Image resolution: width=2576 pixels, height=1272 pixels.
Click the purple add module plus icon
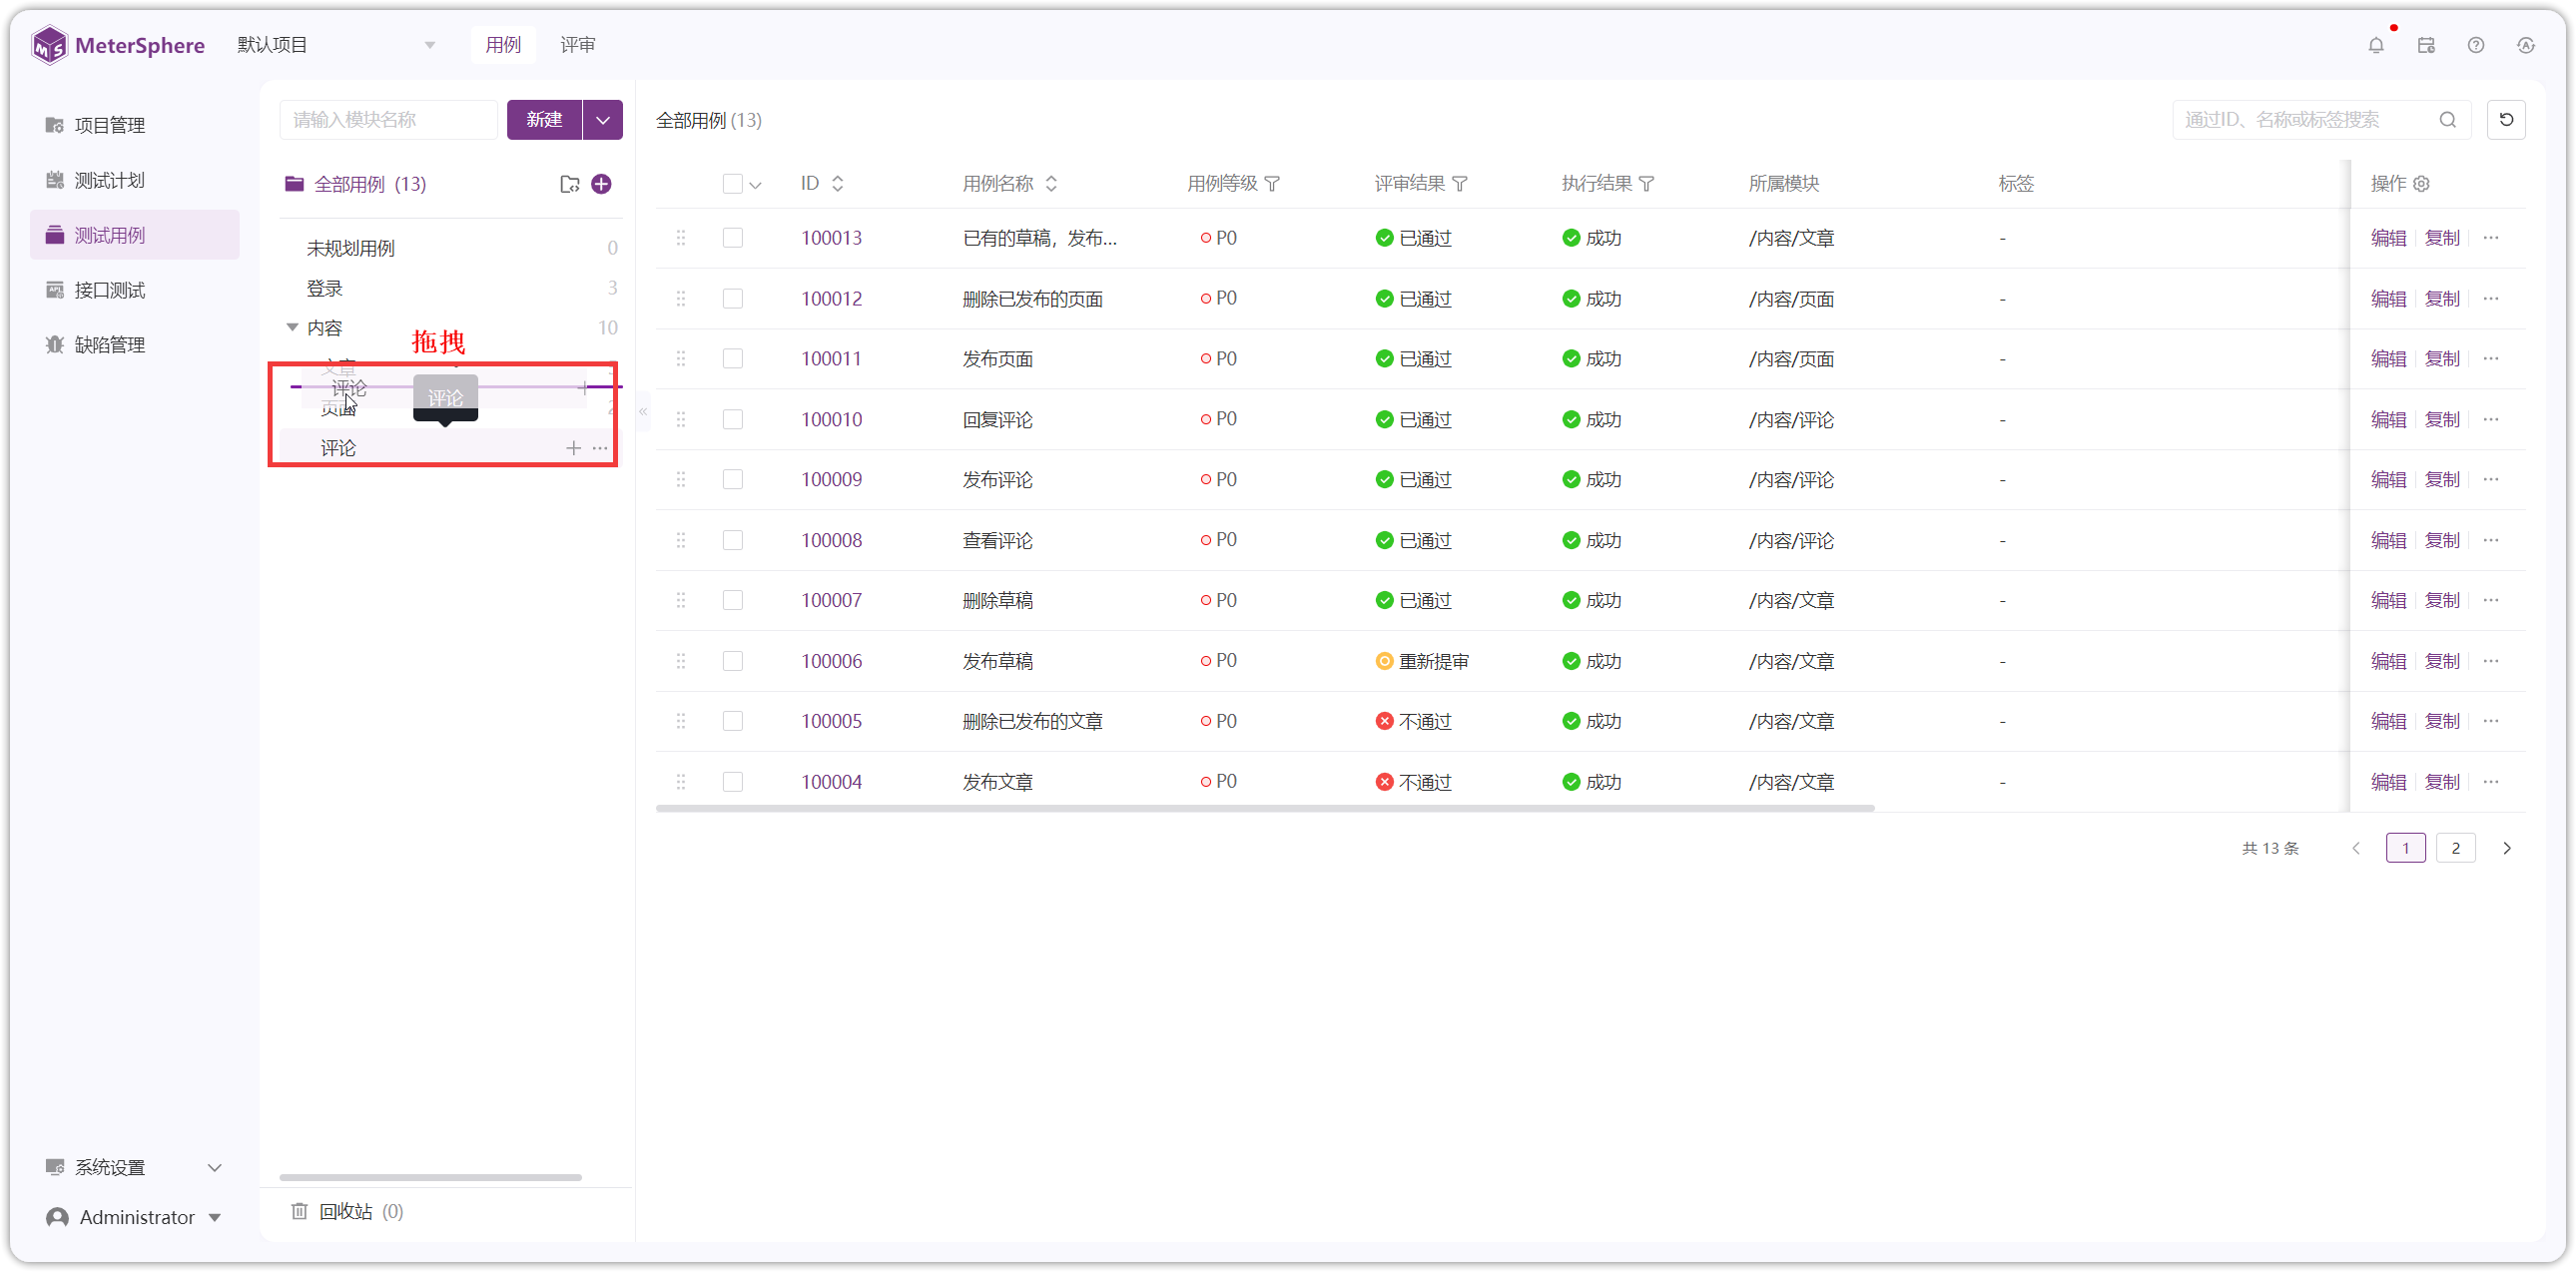[x=601, y=184]
